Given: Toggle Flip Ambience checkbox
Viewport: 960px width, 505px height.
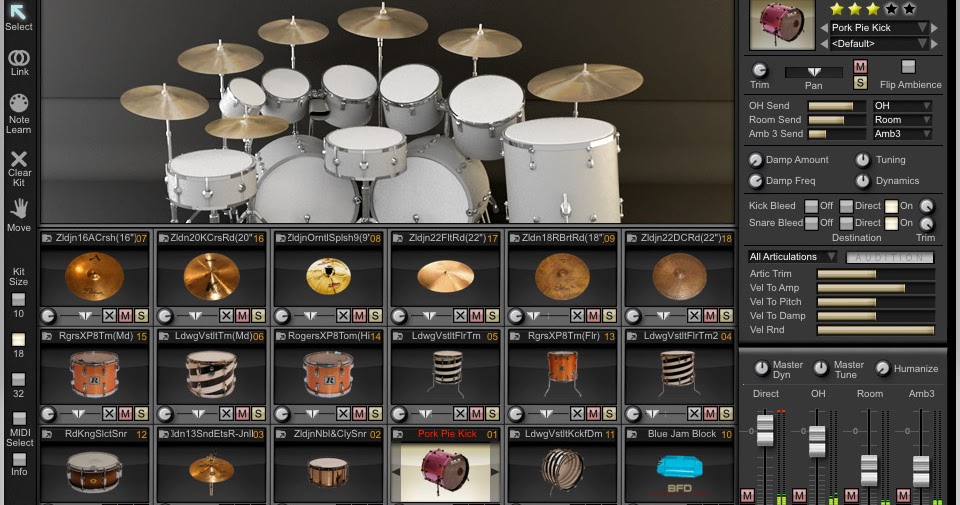Looking at the screenshot, I should point(909,67).
